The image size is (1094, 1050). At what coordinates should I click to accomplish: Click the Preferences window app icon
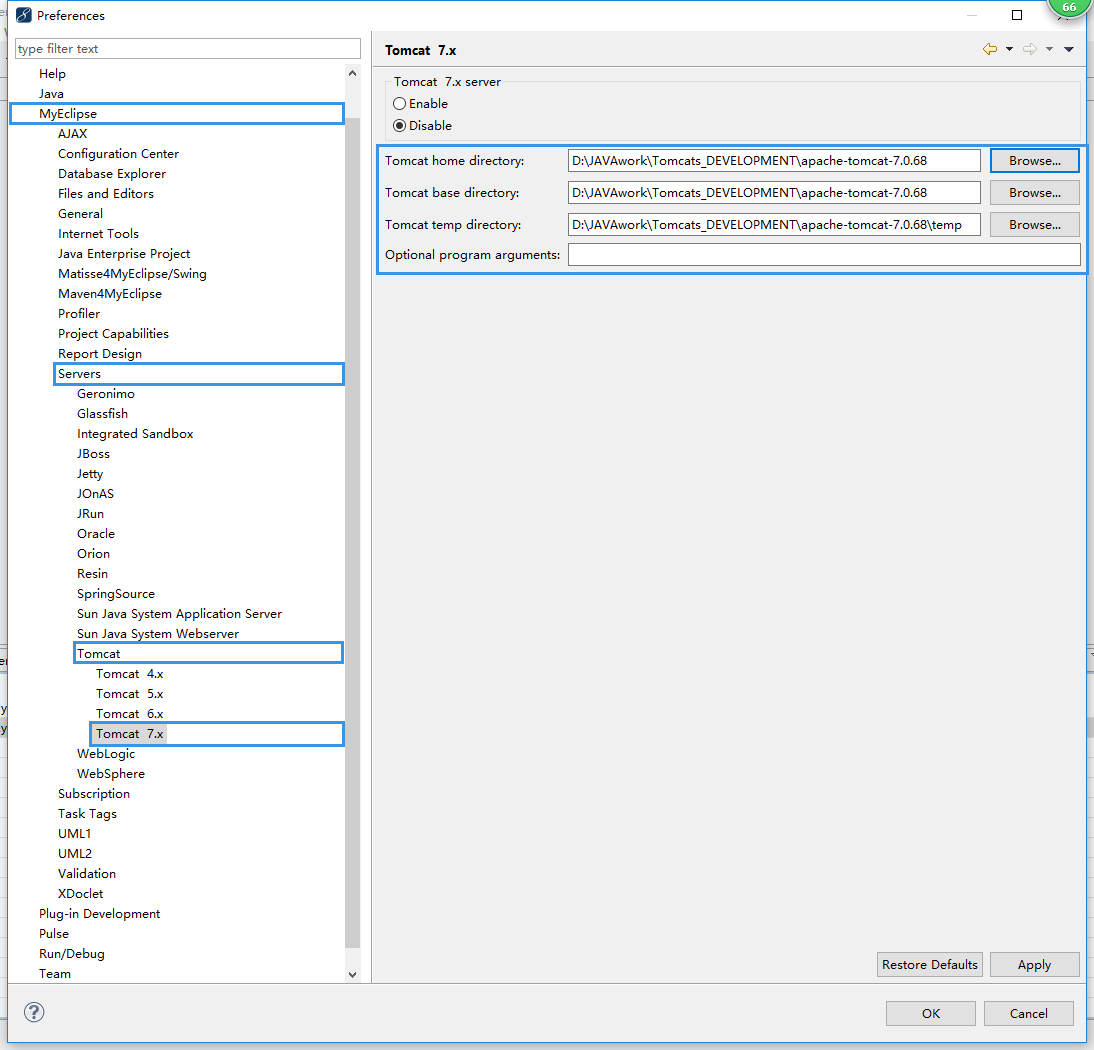pyautogui.click(x=24, y=15)
